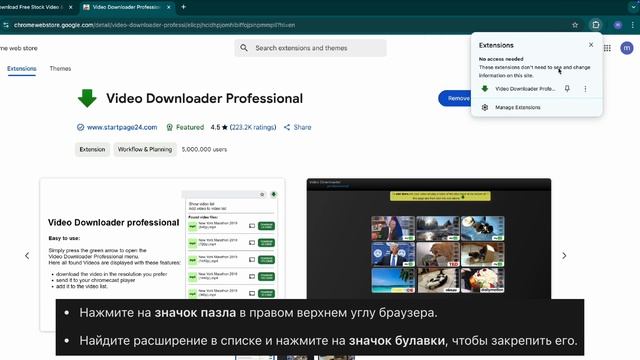The height and width of the screenshot is (360, 640).
Task: Click the Video Downloader Professional title
Action: (x=204, y=98)
